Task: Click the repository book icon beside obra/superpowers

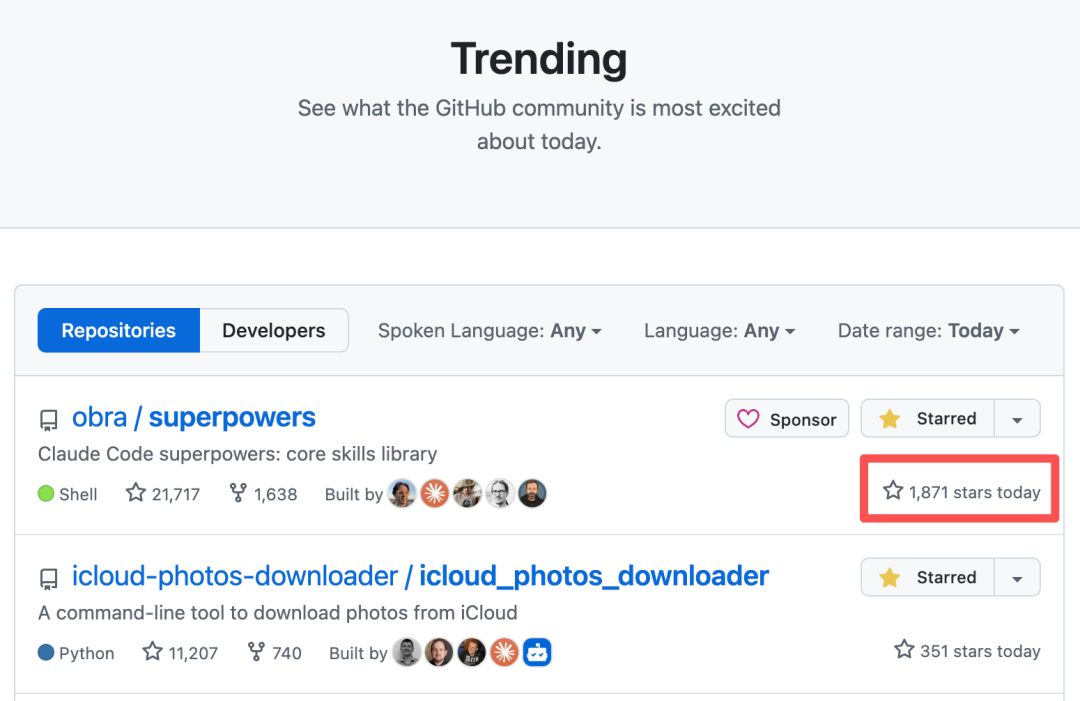Action: click(48, 418)
